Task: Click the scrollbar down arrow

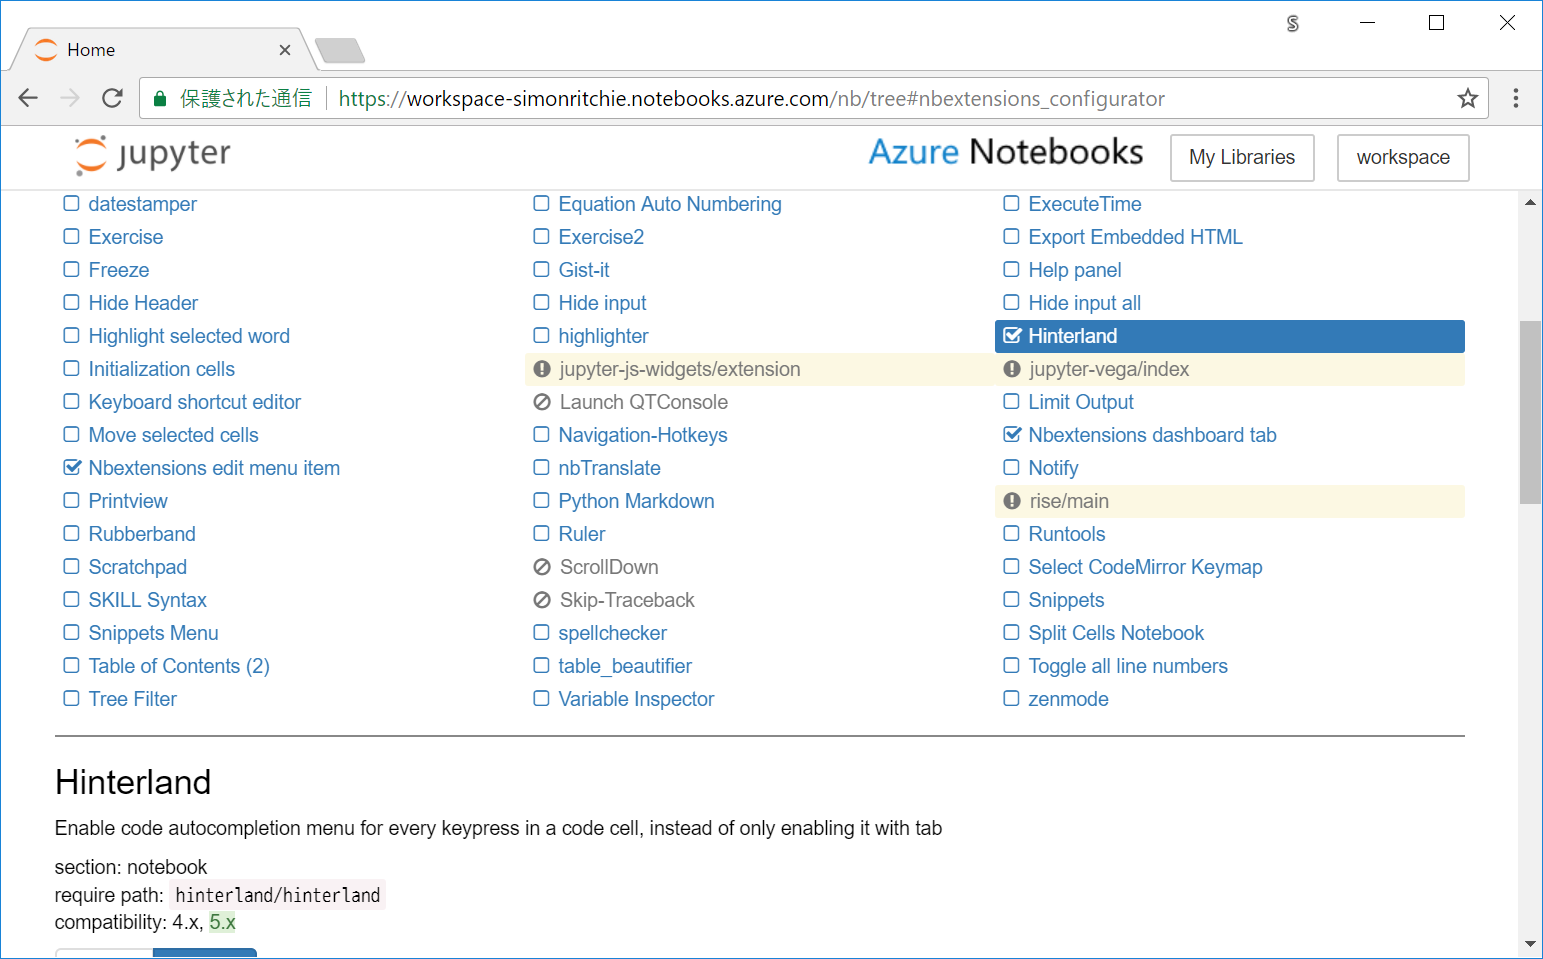Action: click(1530, 943)
